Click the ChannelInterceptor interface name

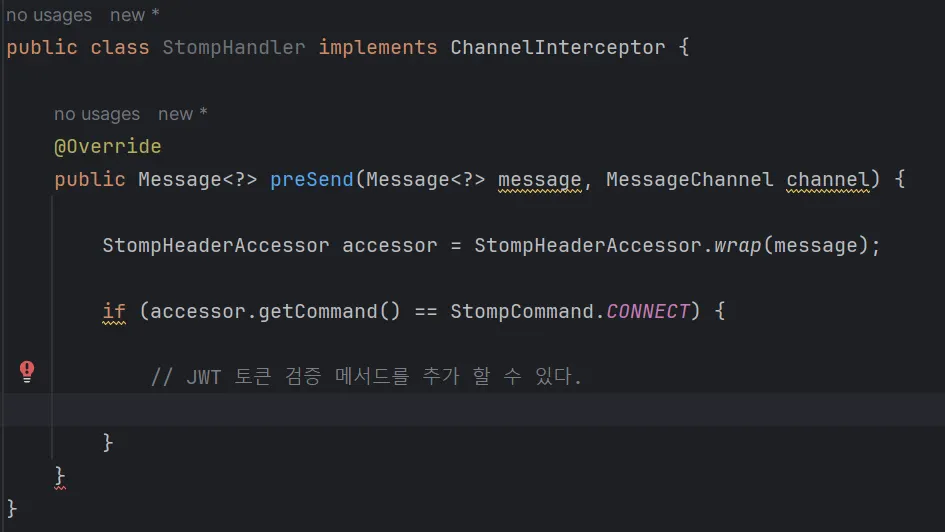pyautogui.click(x=558, y=47)
